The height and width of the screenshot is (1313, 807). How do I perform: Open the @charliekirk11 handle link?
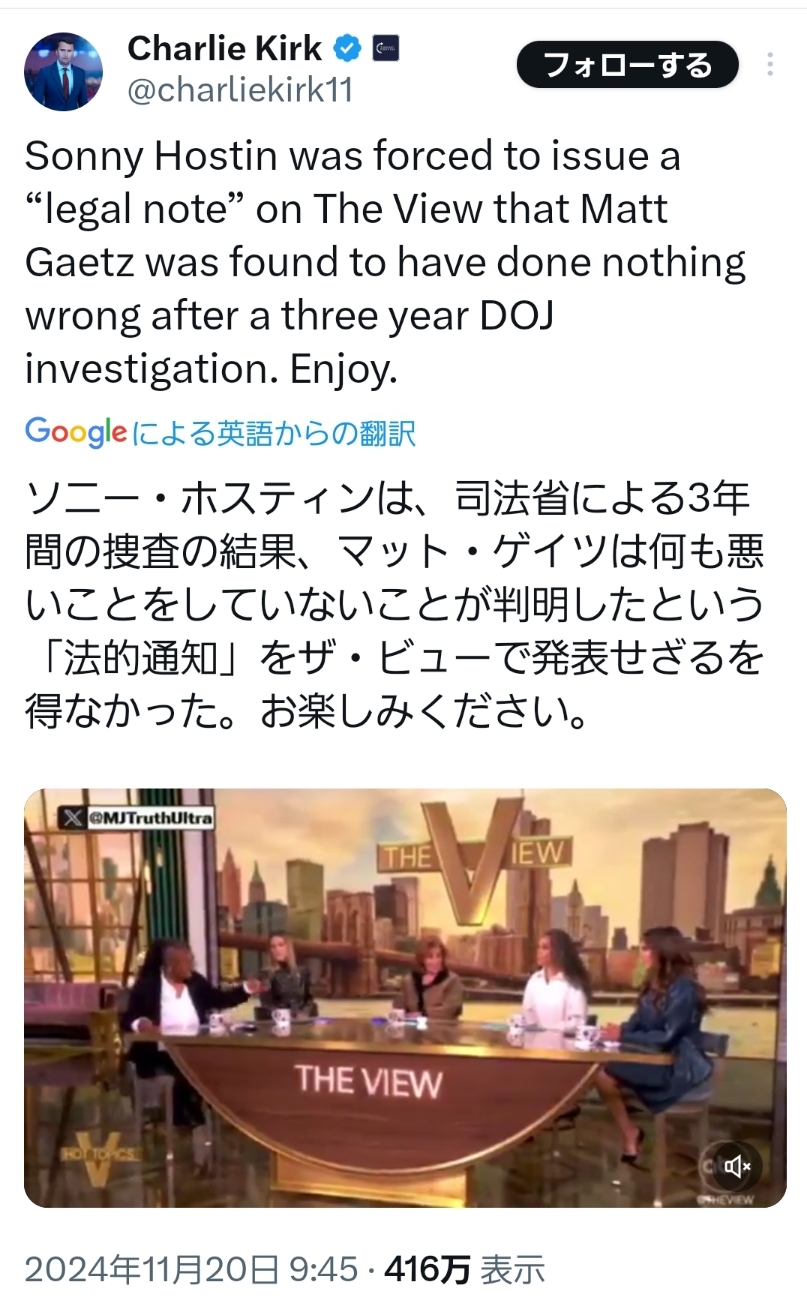(240, 90)
